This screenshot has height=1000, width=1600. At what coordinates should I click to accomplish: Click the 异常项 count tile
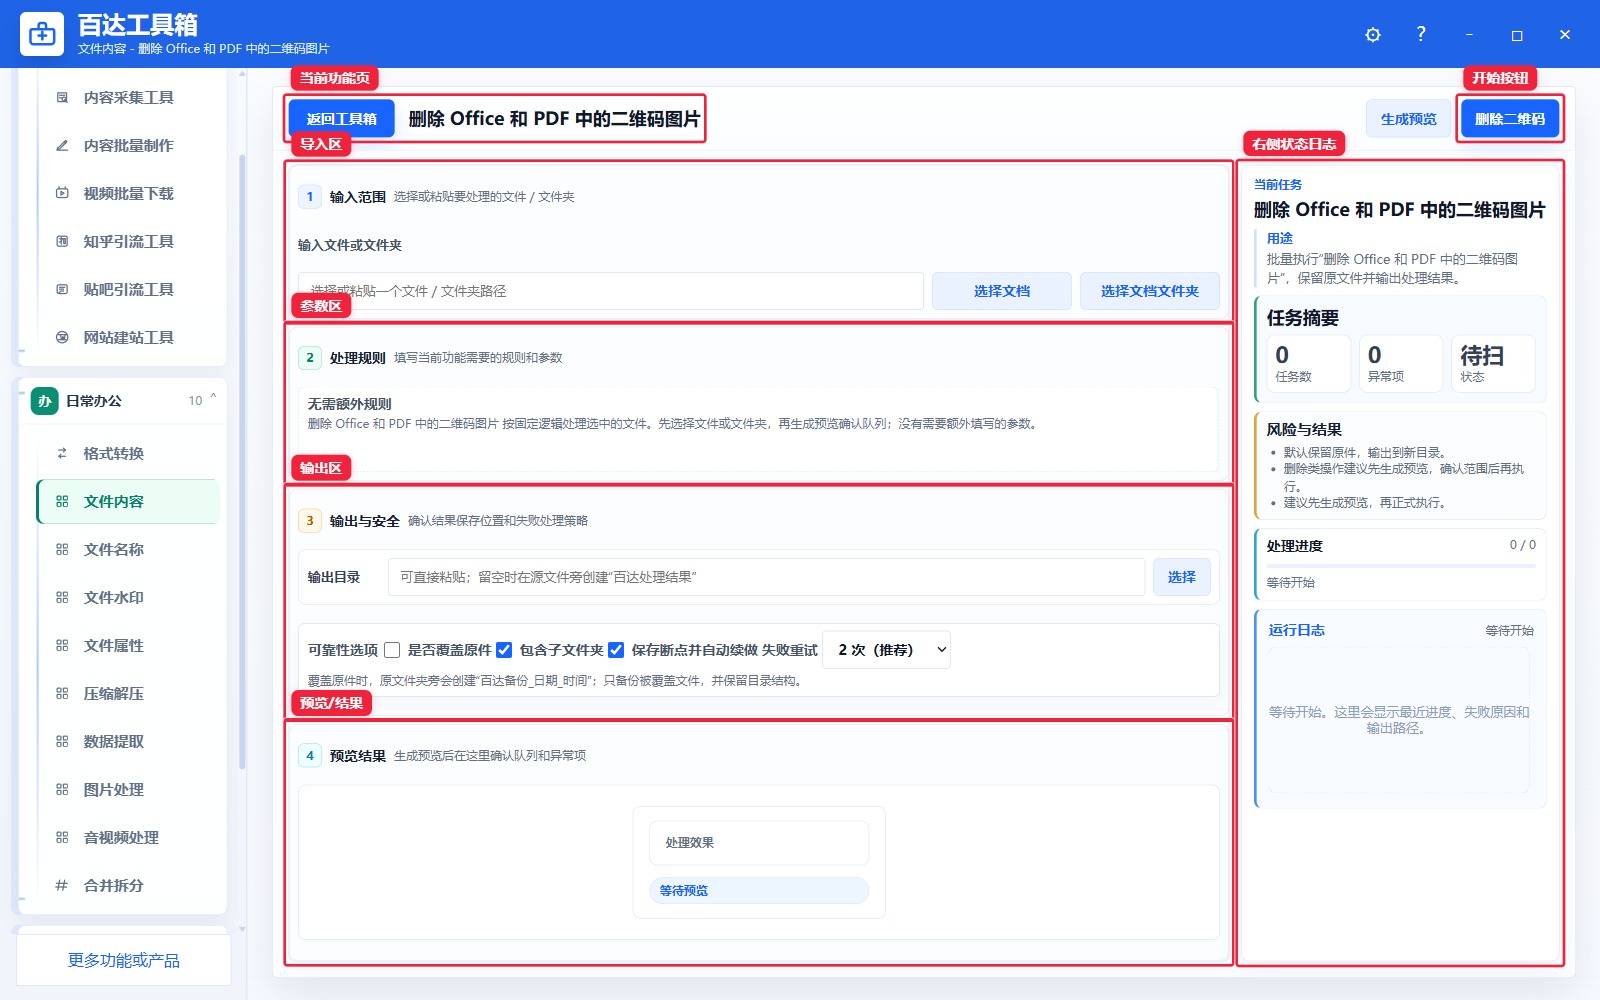pyautogui.click(x=1401, y=363)
